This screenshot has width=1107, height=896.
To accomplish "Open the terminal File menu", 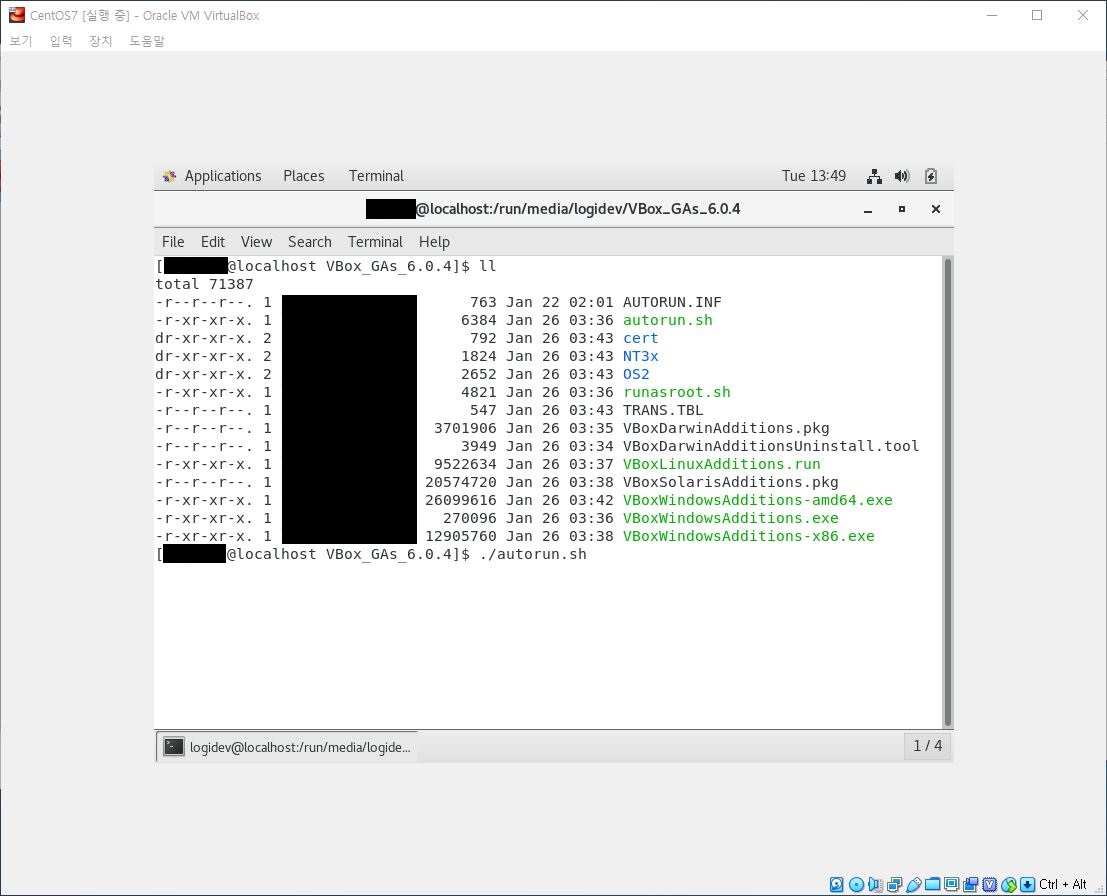I will pyautogui.click(x=173, y=241).
